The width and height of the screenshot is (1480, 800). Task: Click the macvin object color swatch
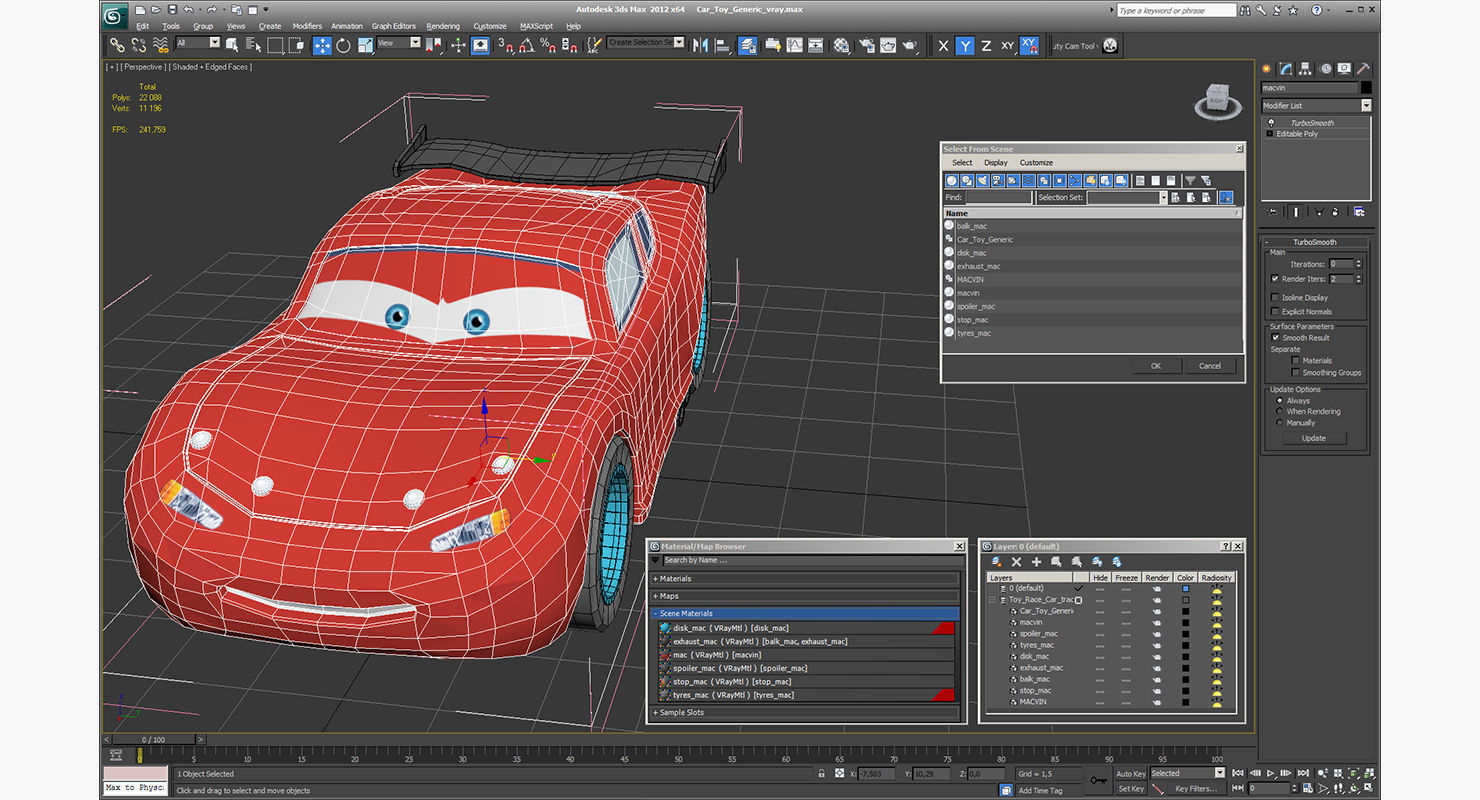pyautogui.click(x=1367, y=88)
